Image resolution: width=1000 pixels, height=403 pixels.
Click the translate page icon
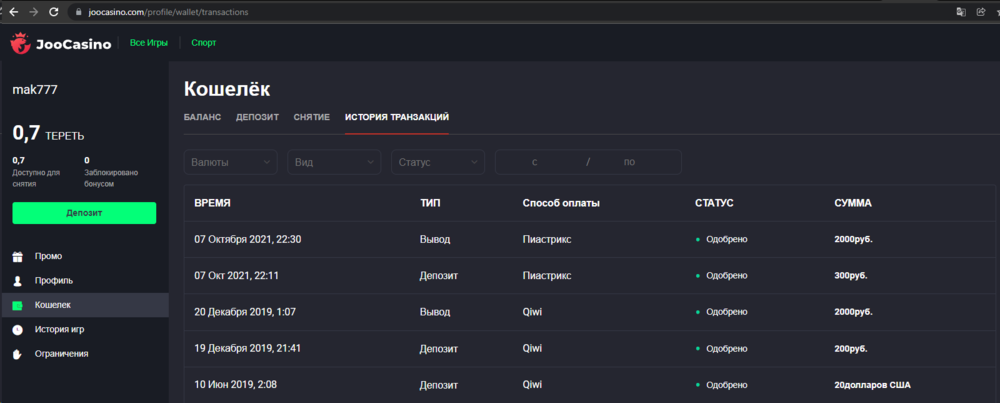[x=960, y=12]
